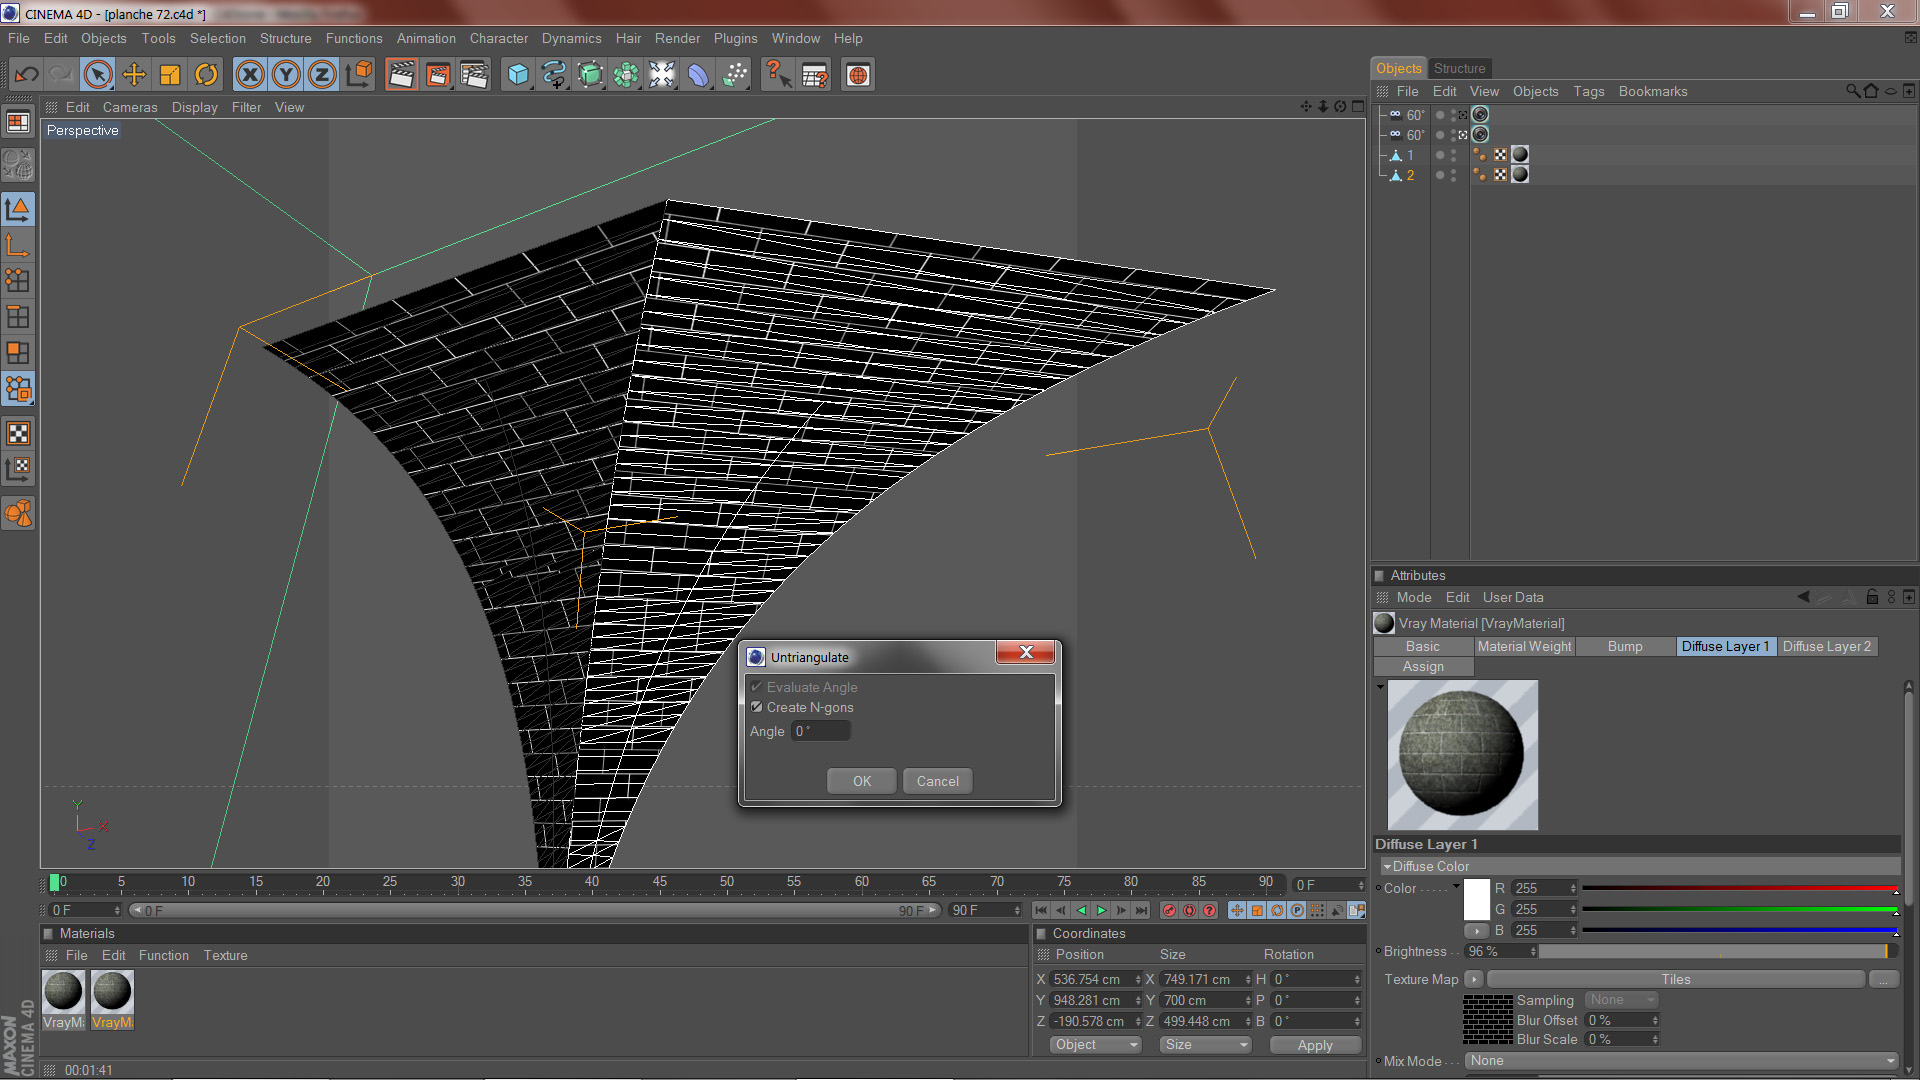This screenshot has width=1920, height=1080.
Task: Open the Structure menu
Action: point(285,38)
